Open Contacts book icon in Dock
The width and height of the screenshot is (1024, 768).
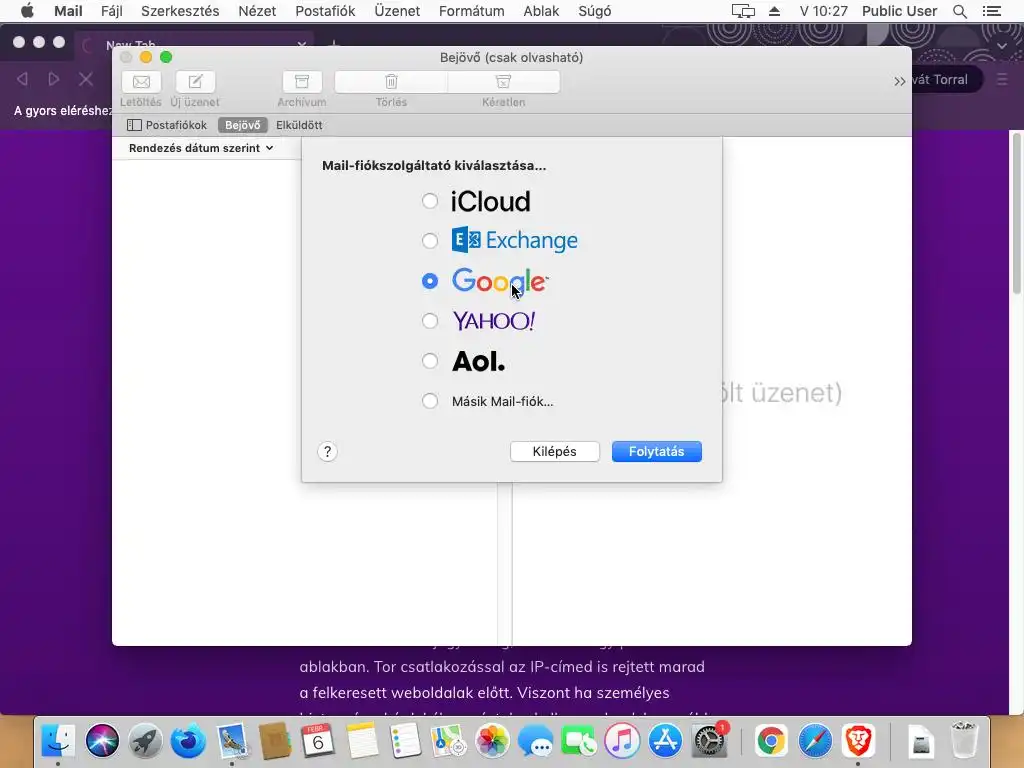275,741
